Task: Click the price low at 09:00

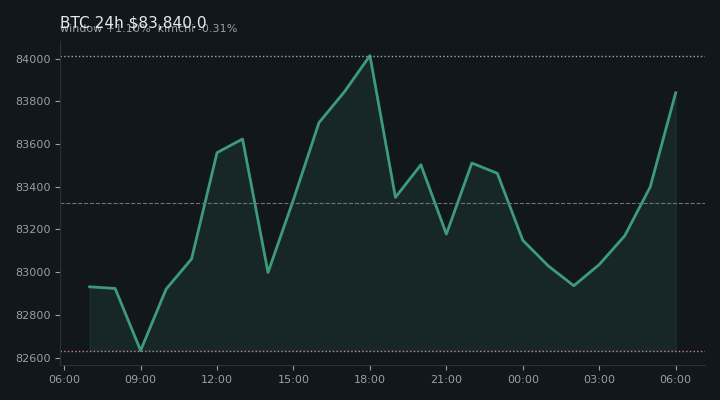Action: [141, 350]
